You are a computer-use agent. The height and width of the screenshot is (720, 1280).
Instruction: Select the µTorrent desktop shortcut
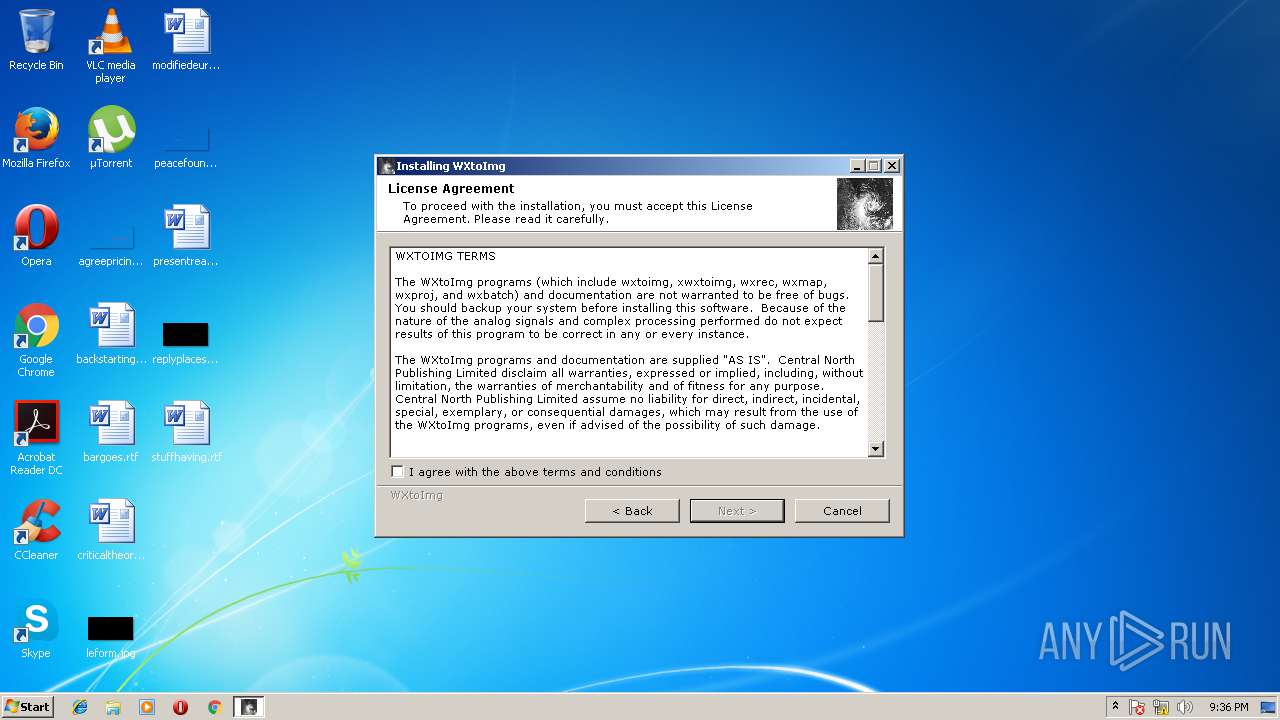110,138
